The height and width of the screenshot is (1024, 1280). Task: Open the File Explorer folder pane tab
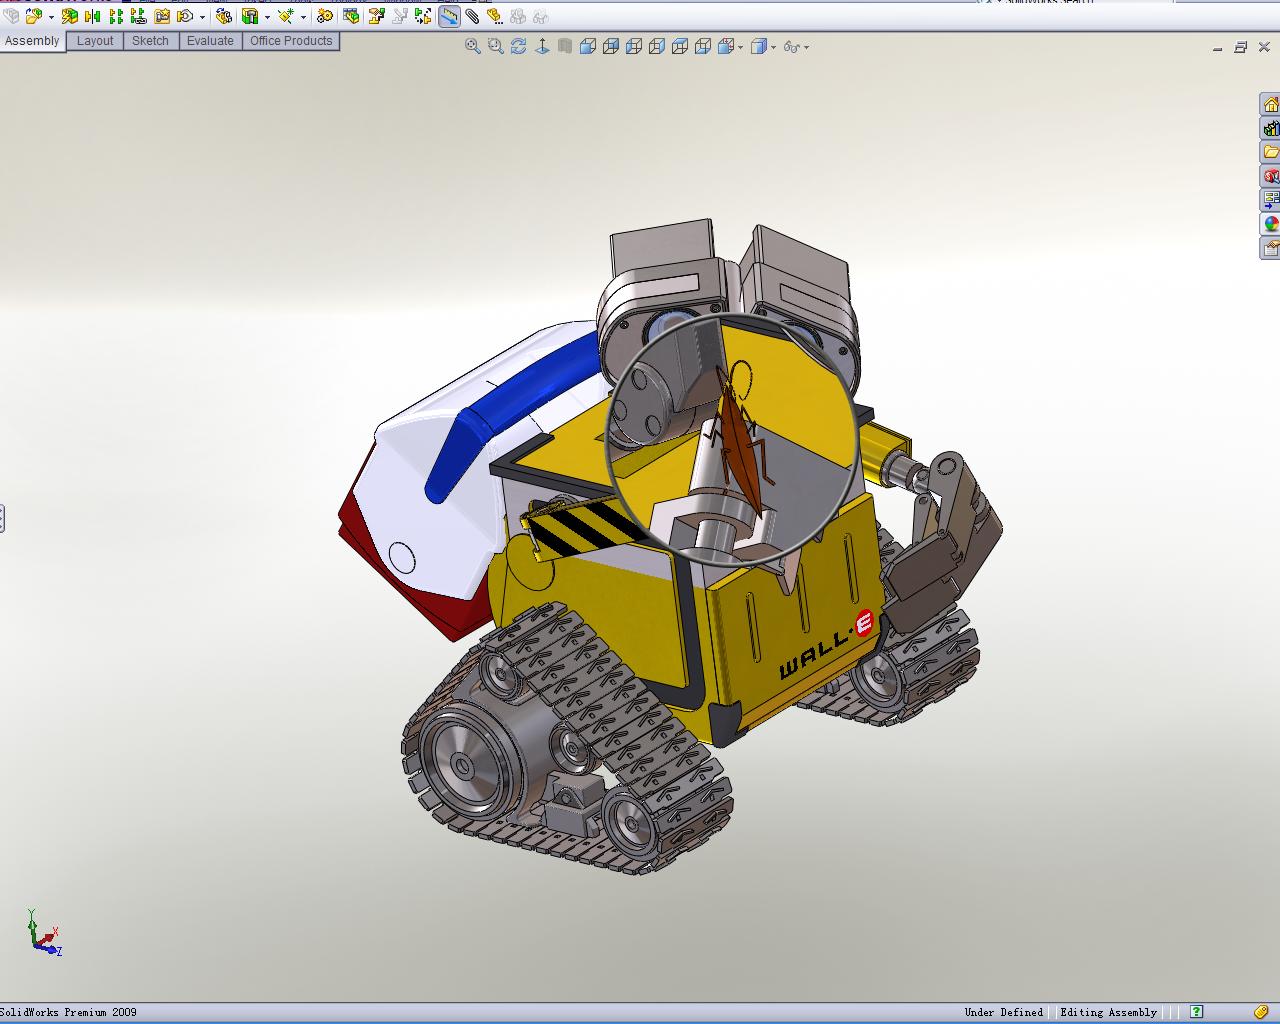click(x=1270, y=152)
